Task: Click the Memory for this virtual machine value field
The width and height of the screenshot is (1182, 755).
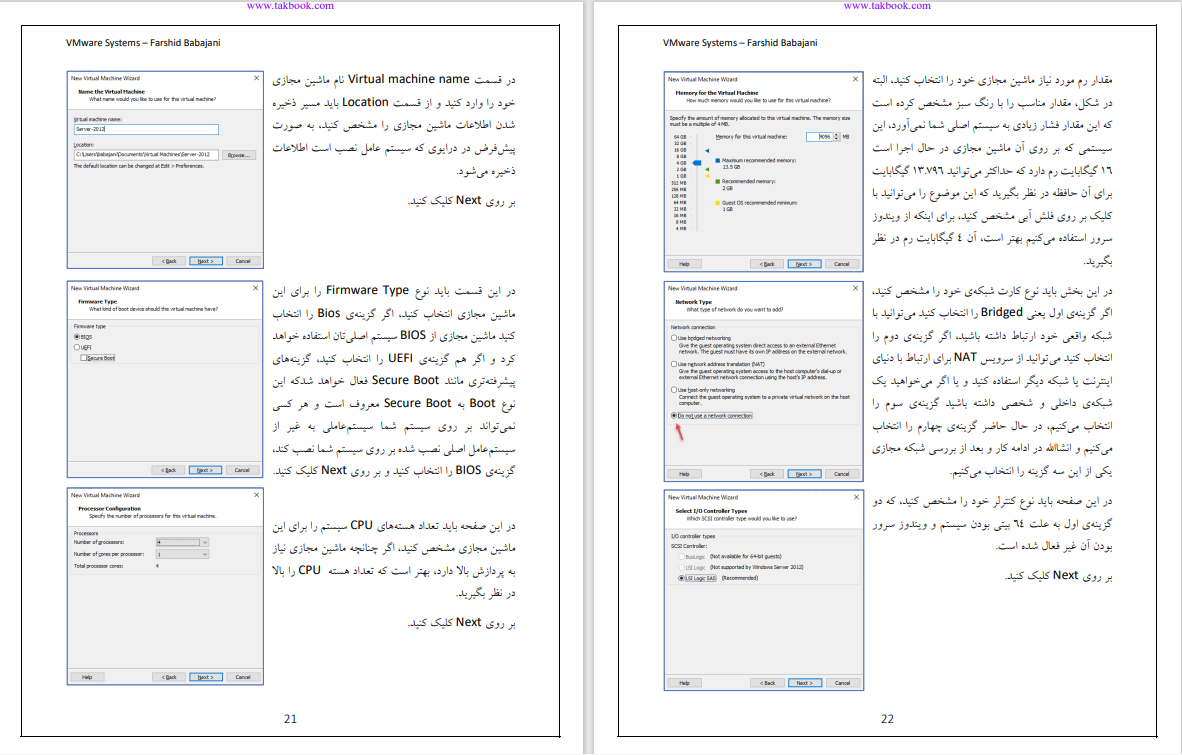Action: click(x=819, y=137)
